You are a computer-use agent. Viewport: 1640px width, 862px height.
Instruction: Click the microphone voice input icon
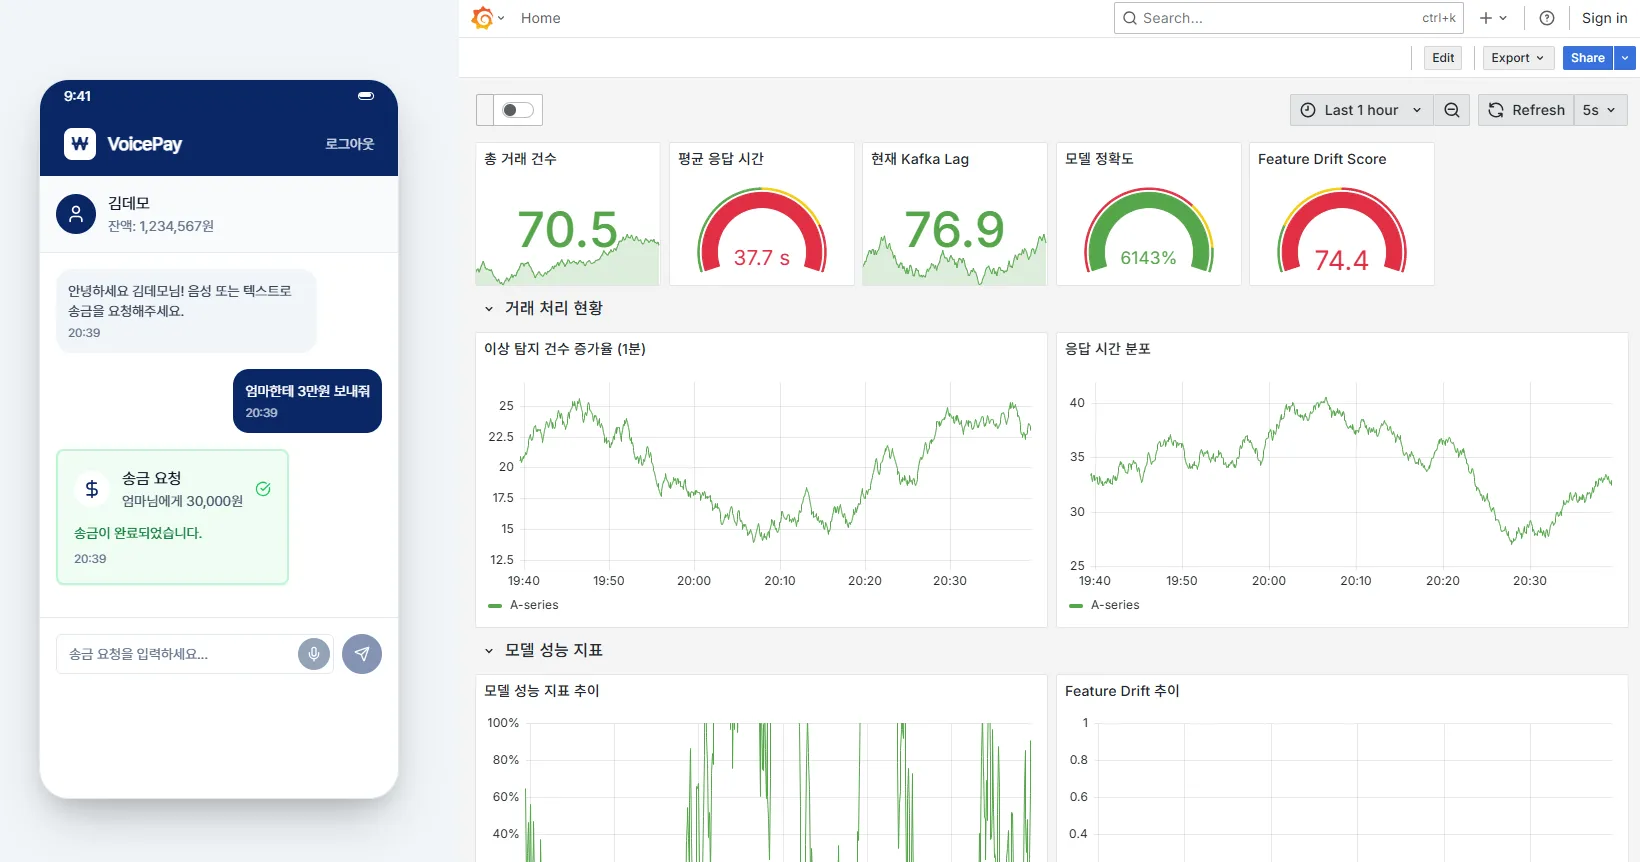314,654
